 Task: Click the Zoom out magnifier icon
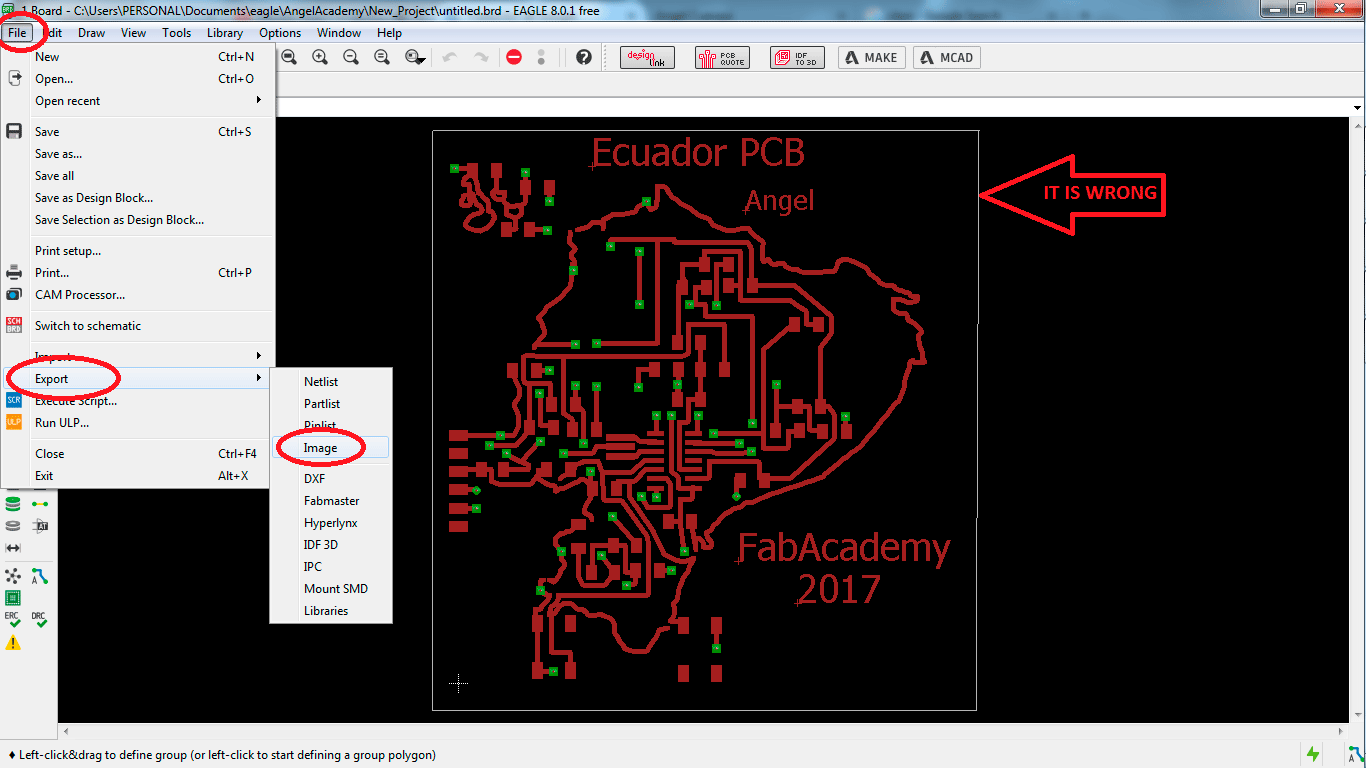tap(351, 58)
